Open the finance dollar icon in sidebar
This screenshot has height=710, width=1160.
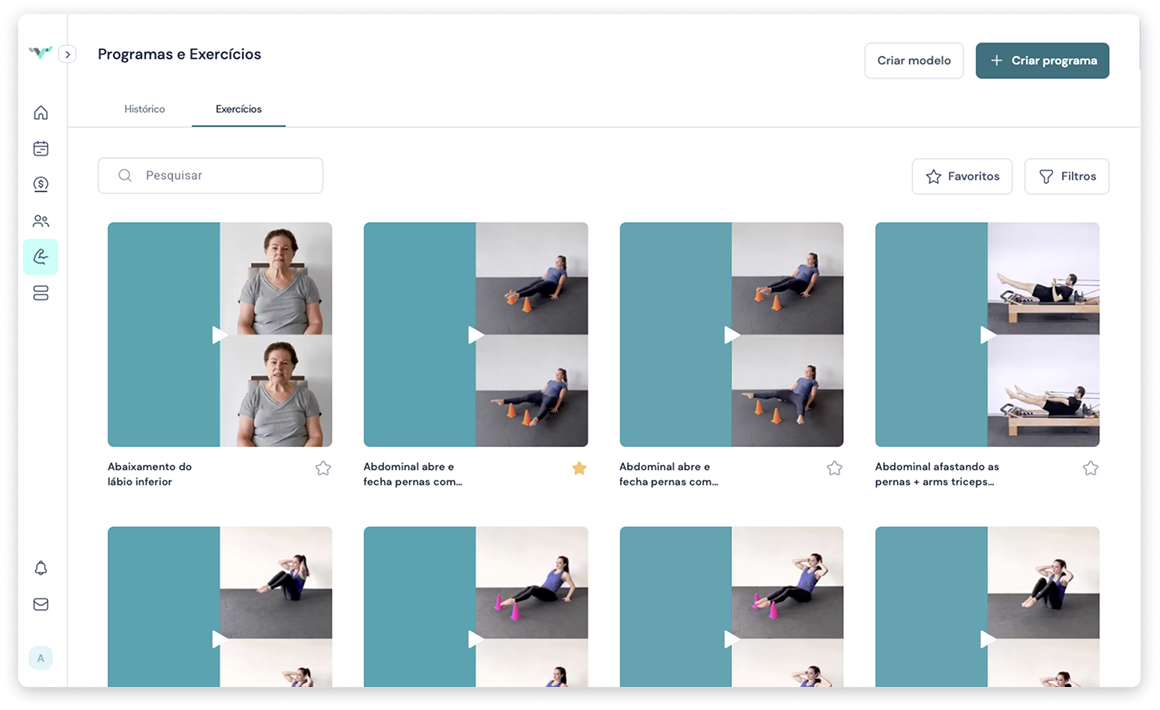41,184
